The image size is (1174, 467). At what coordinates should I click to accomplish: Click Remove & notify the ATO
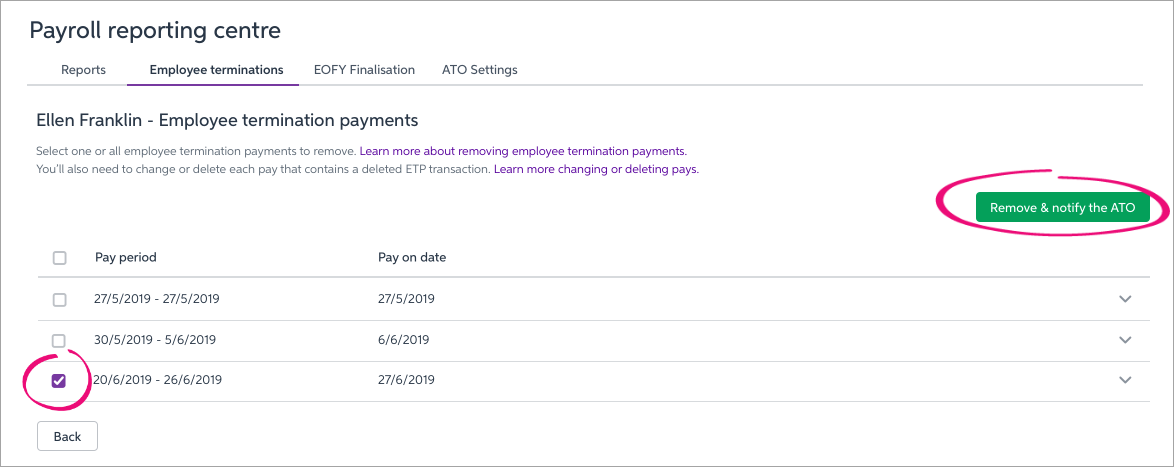pos(1062,208)
